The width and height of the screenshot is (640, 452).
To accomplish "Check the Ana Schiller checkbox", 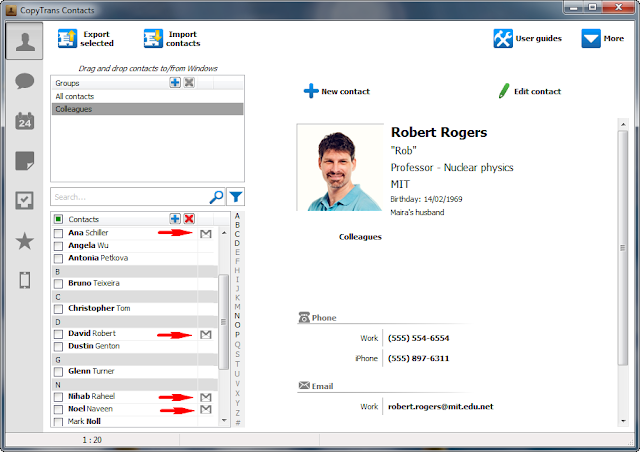I will 58,233.
